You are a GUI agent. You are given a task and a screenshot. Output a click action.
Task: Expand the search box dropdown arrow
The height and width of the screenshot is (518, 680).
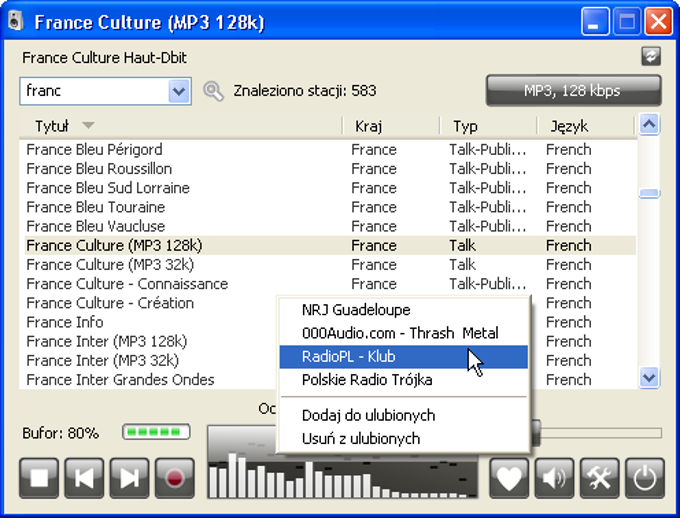coord(179,91)
